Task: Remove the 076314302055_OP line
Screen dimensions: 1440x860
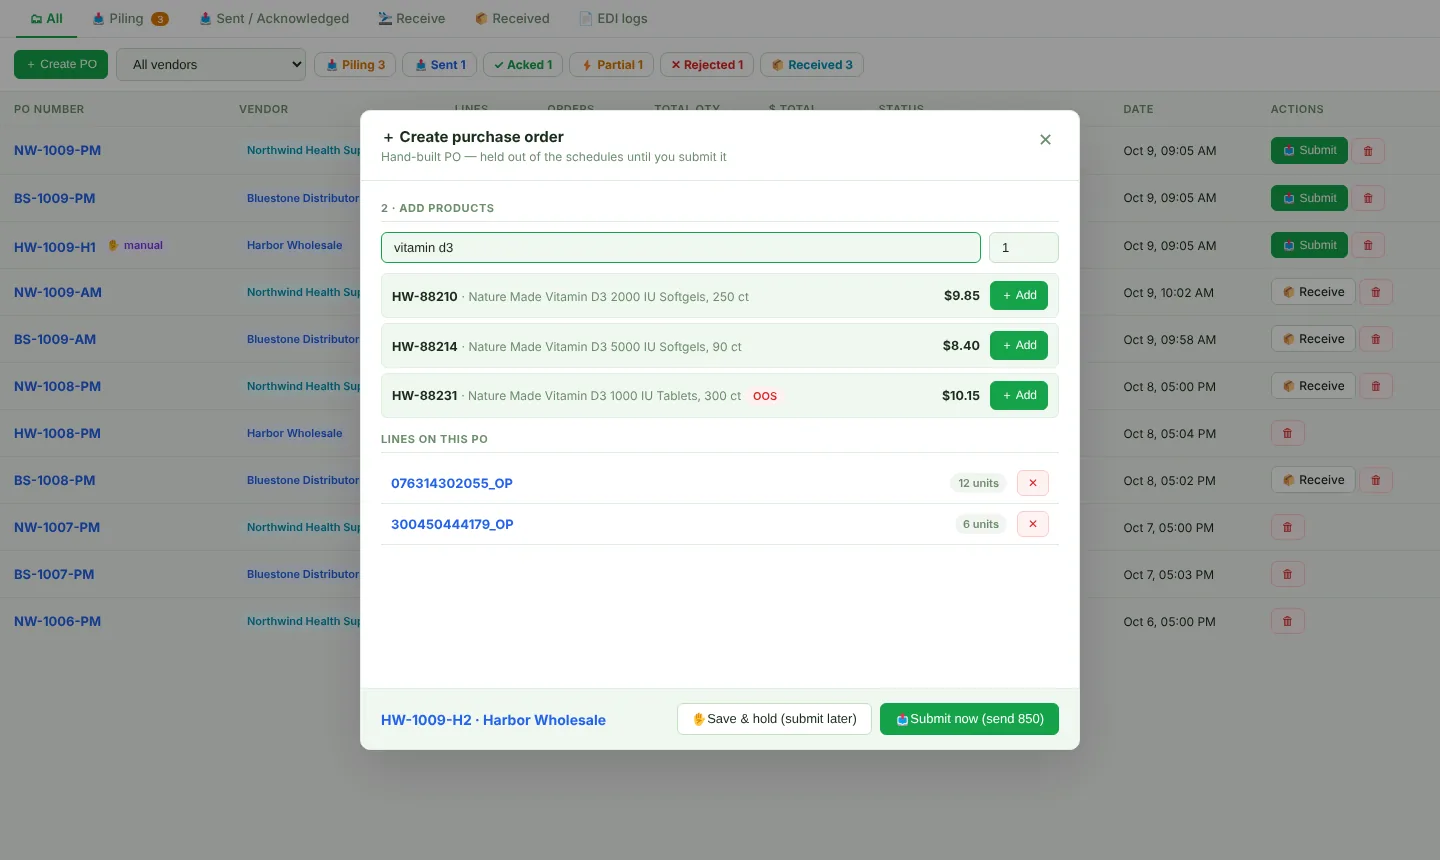Action: pyautogui.click(x=1033, y=483)
